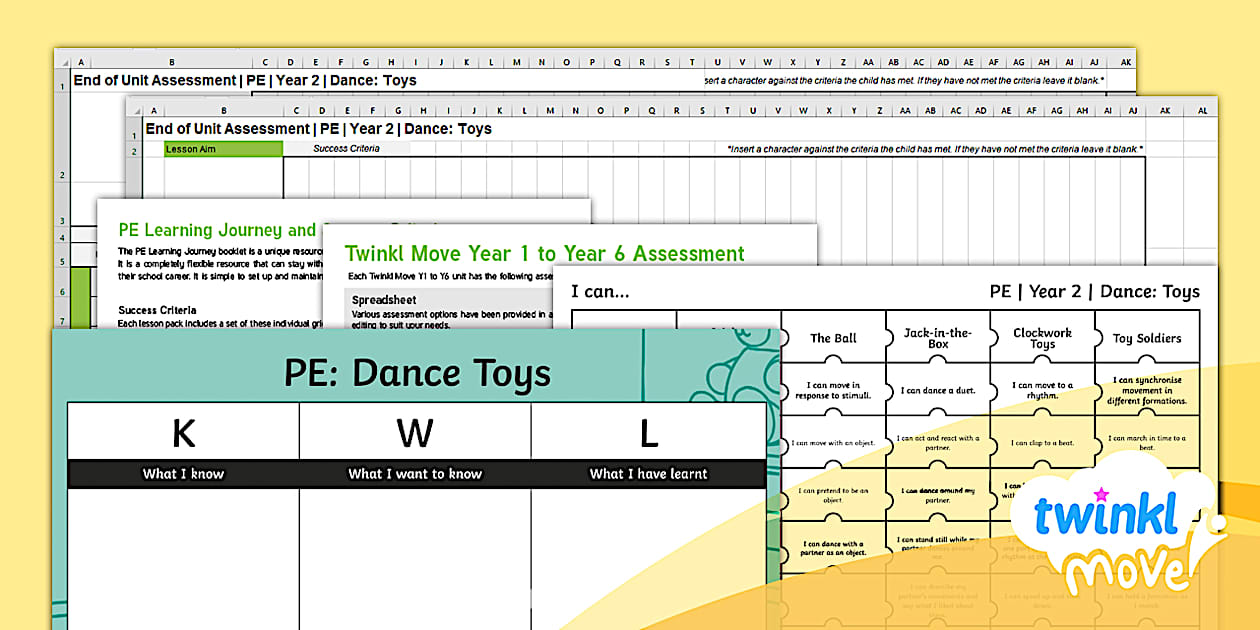Select column AL header in the front spreadsheet
Image resolution: width=1260 pixels, height=630 pixels.
tap(1201, 110)
